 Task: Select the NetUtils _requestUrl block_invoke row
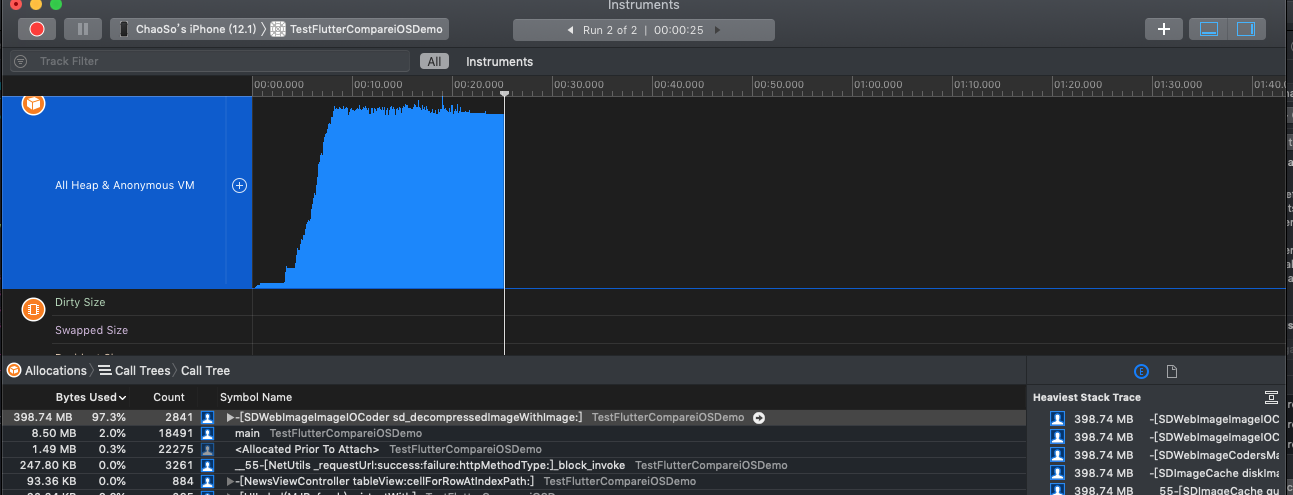(x=513, y=465)
